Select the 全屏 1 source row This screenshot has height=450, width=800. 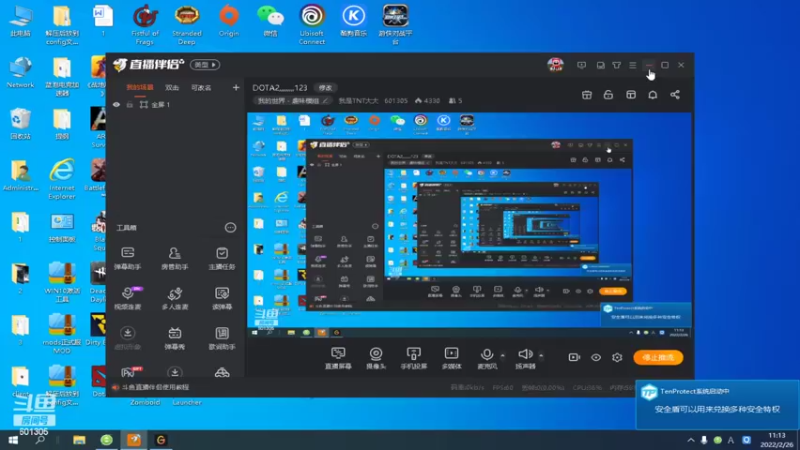[176, 105]
